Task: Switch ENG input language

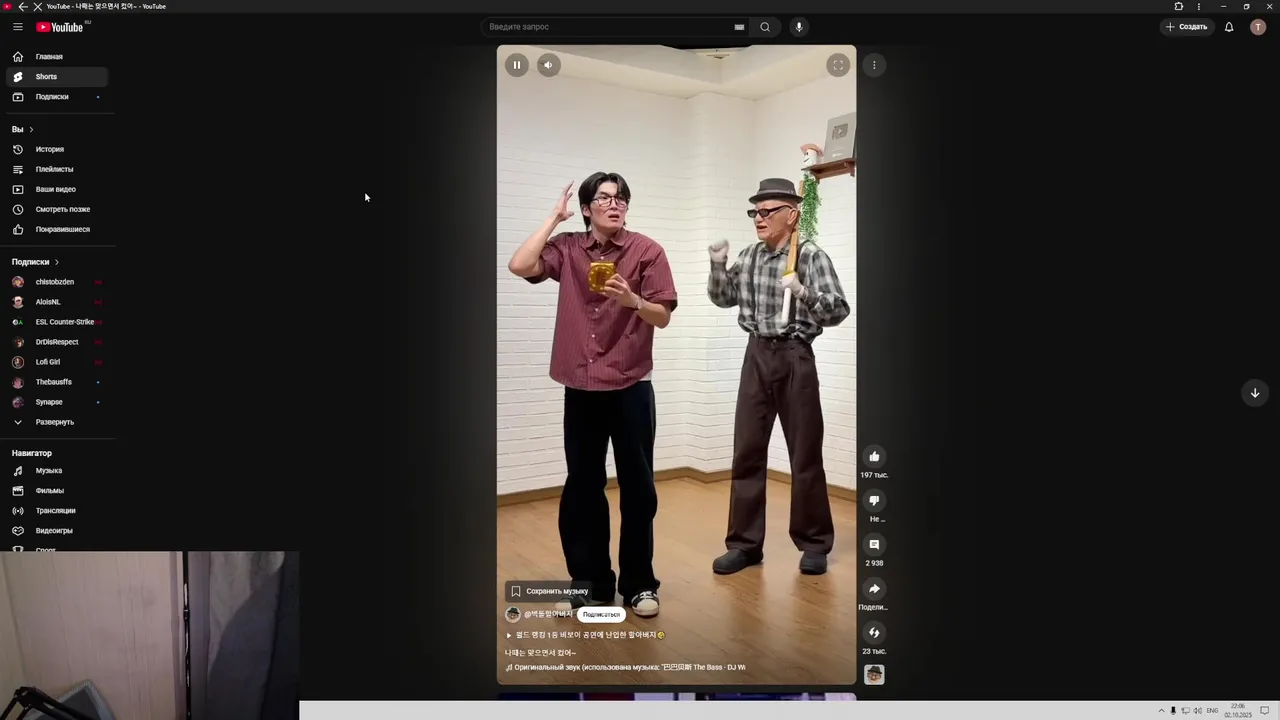Action: click(1212, 710)
